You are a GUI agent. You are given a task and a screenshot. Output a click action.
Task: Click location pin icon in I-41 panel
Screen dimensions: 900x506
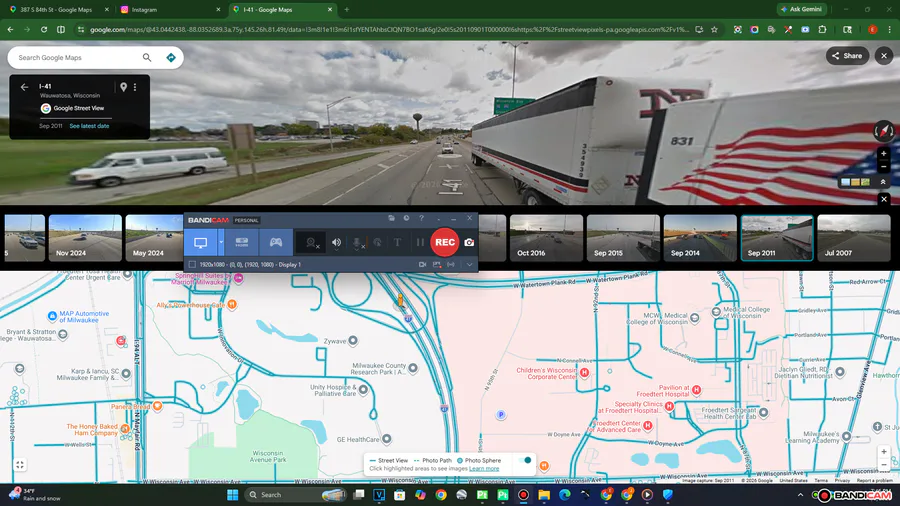point(123,87)
